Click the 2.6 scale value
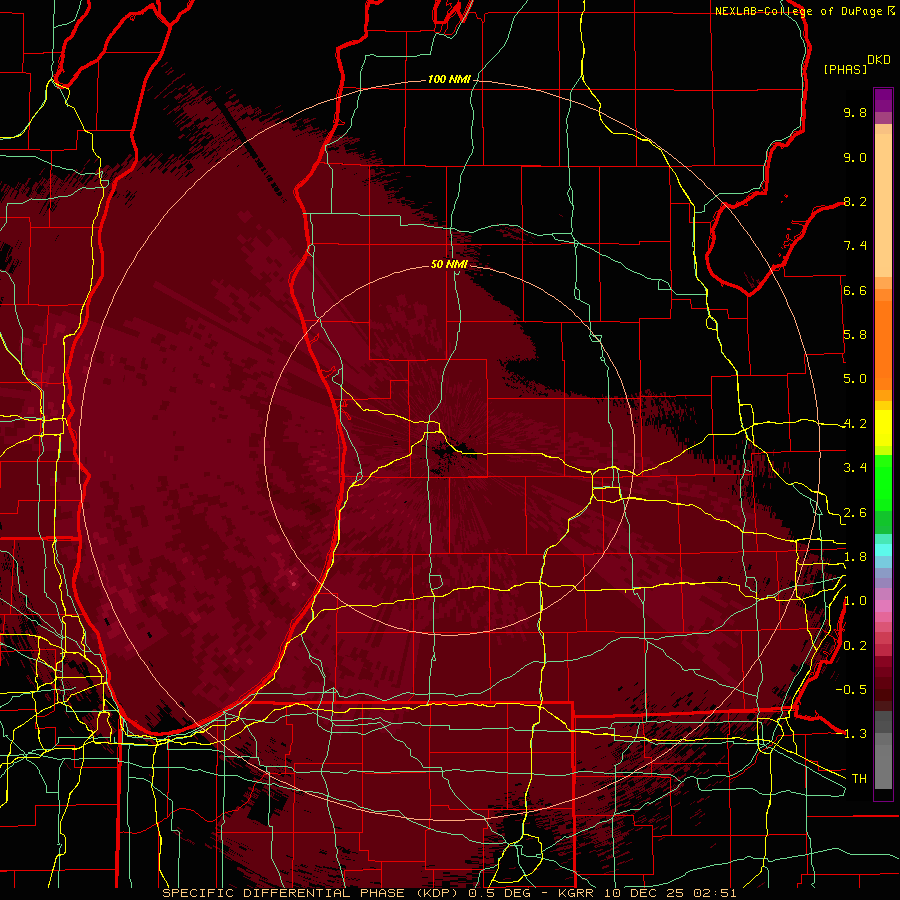 click(x=855, y=513)
